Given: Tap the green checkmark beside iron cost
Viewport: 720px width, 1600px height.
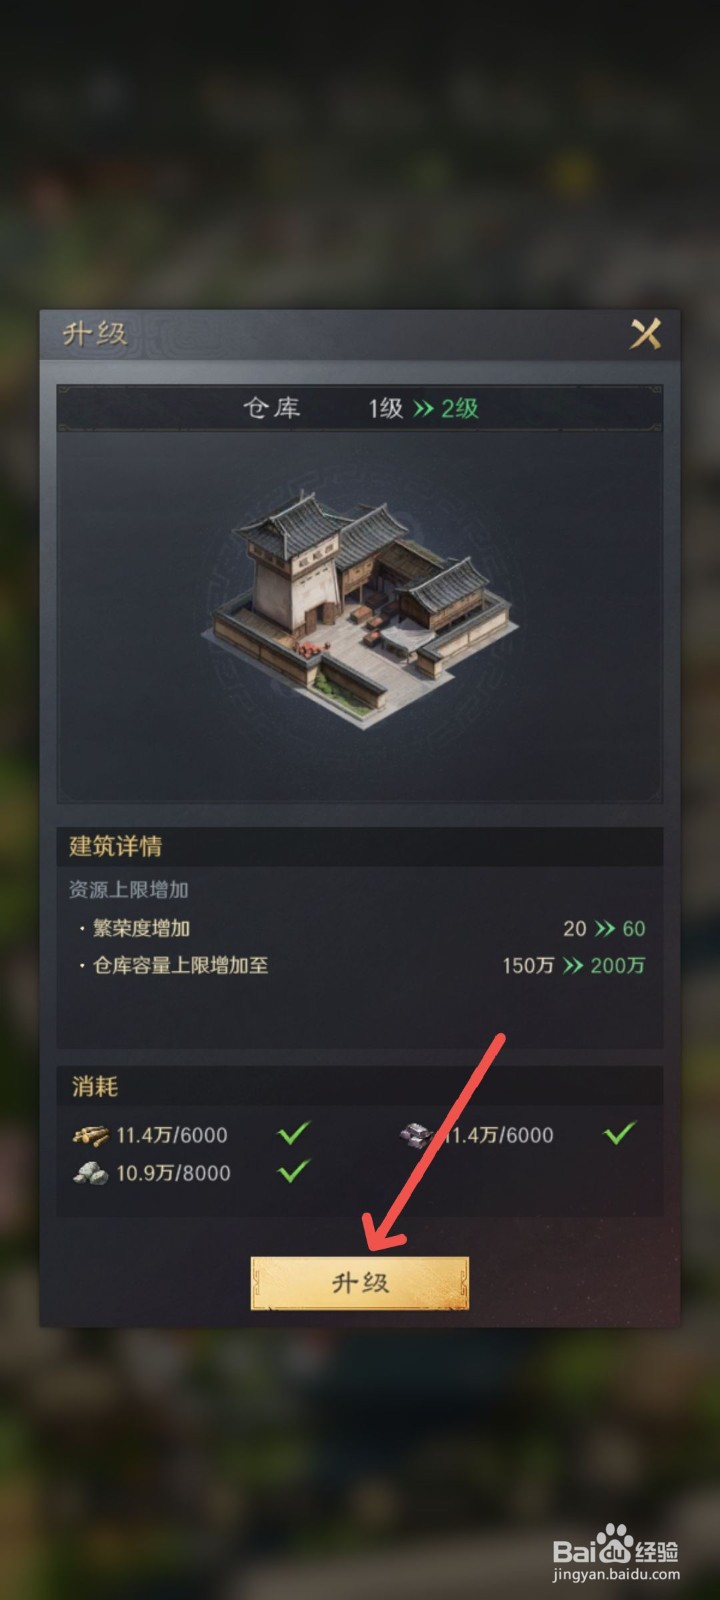Looking at the screenshot, I should (x=620, y=1132).
